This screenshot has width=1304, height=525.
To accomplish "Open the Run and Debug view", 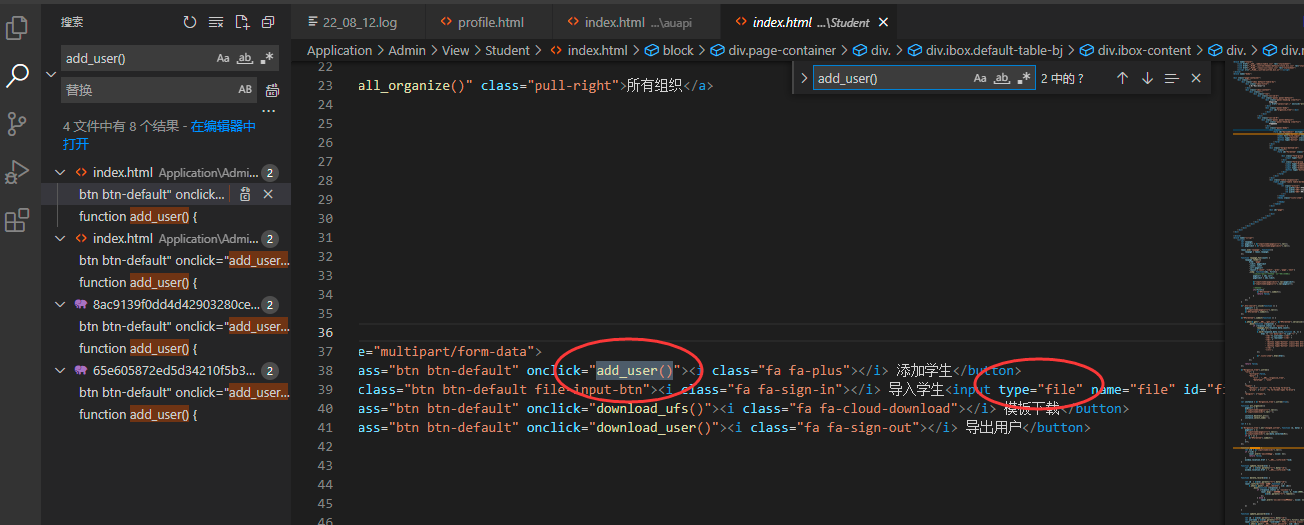I will (17, 172).
